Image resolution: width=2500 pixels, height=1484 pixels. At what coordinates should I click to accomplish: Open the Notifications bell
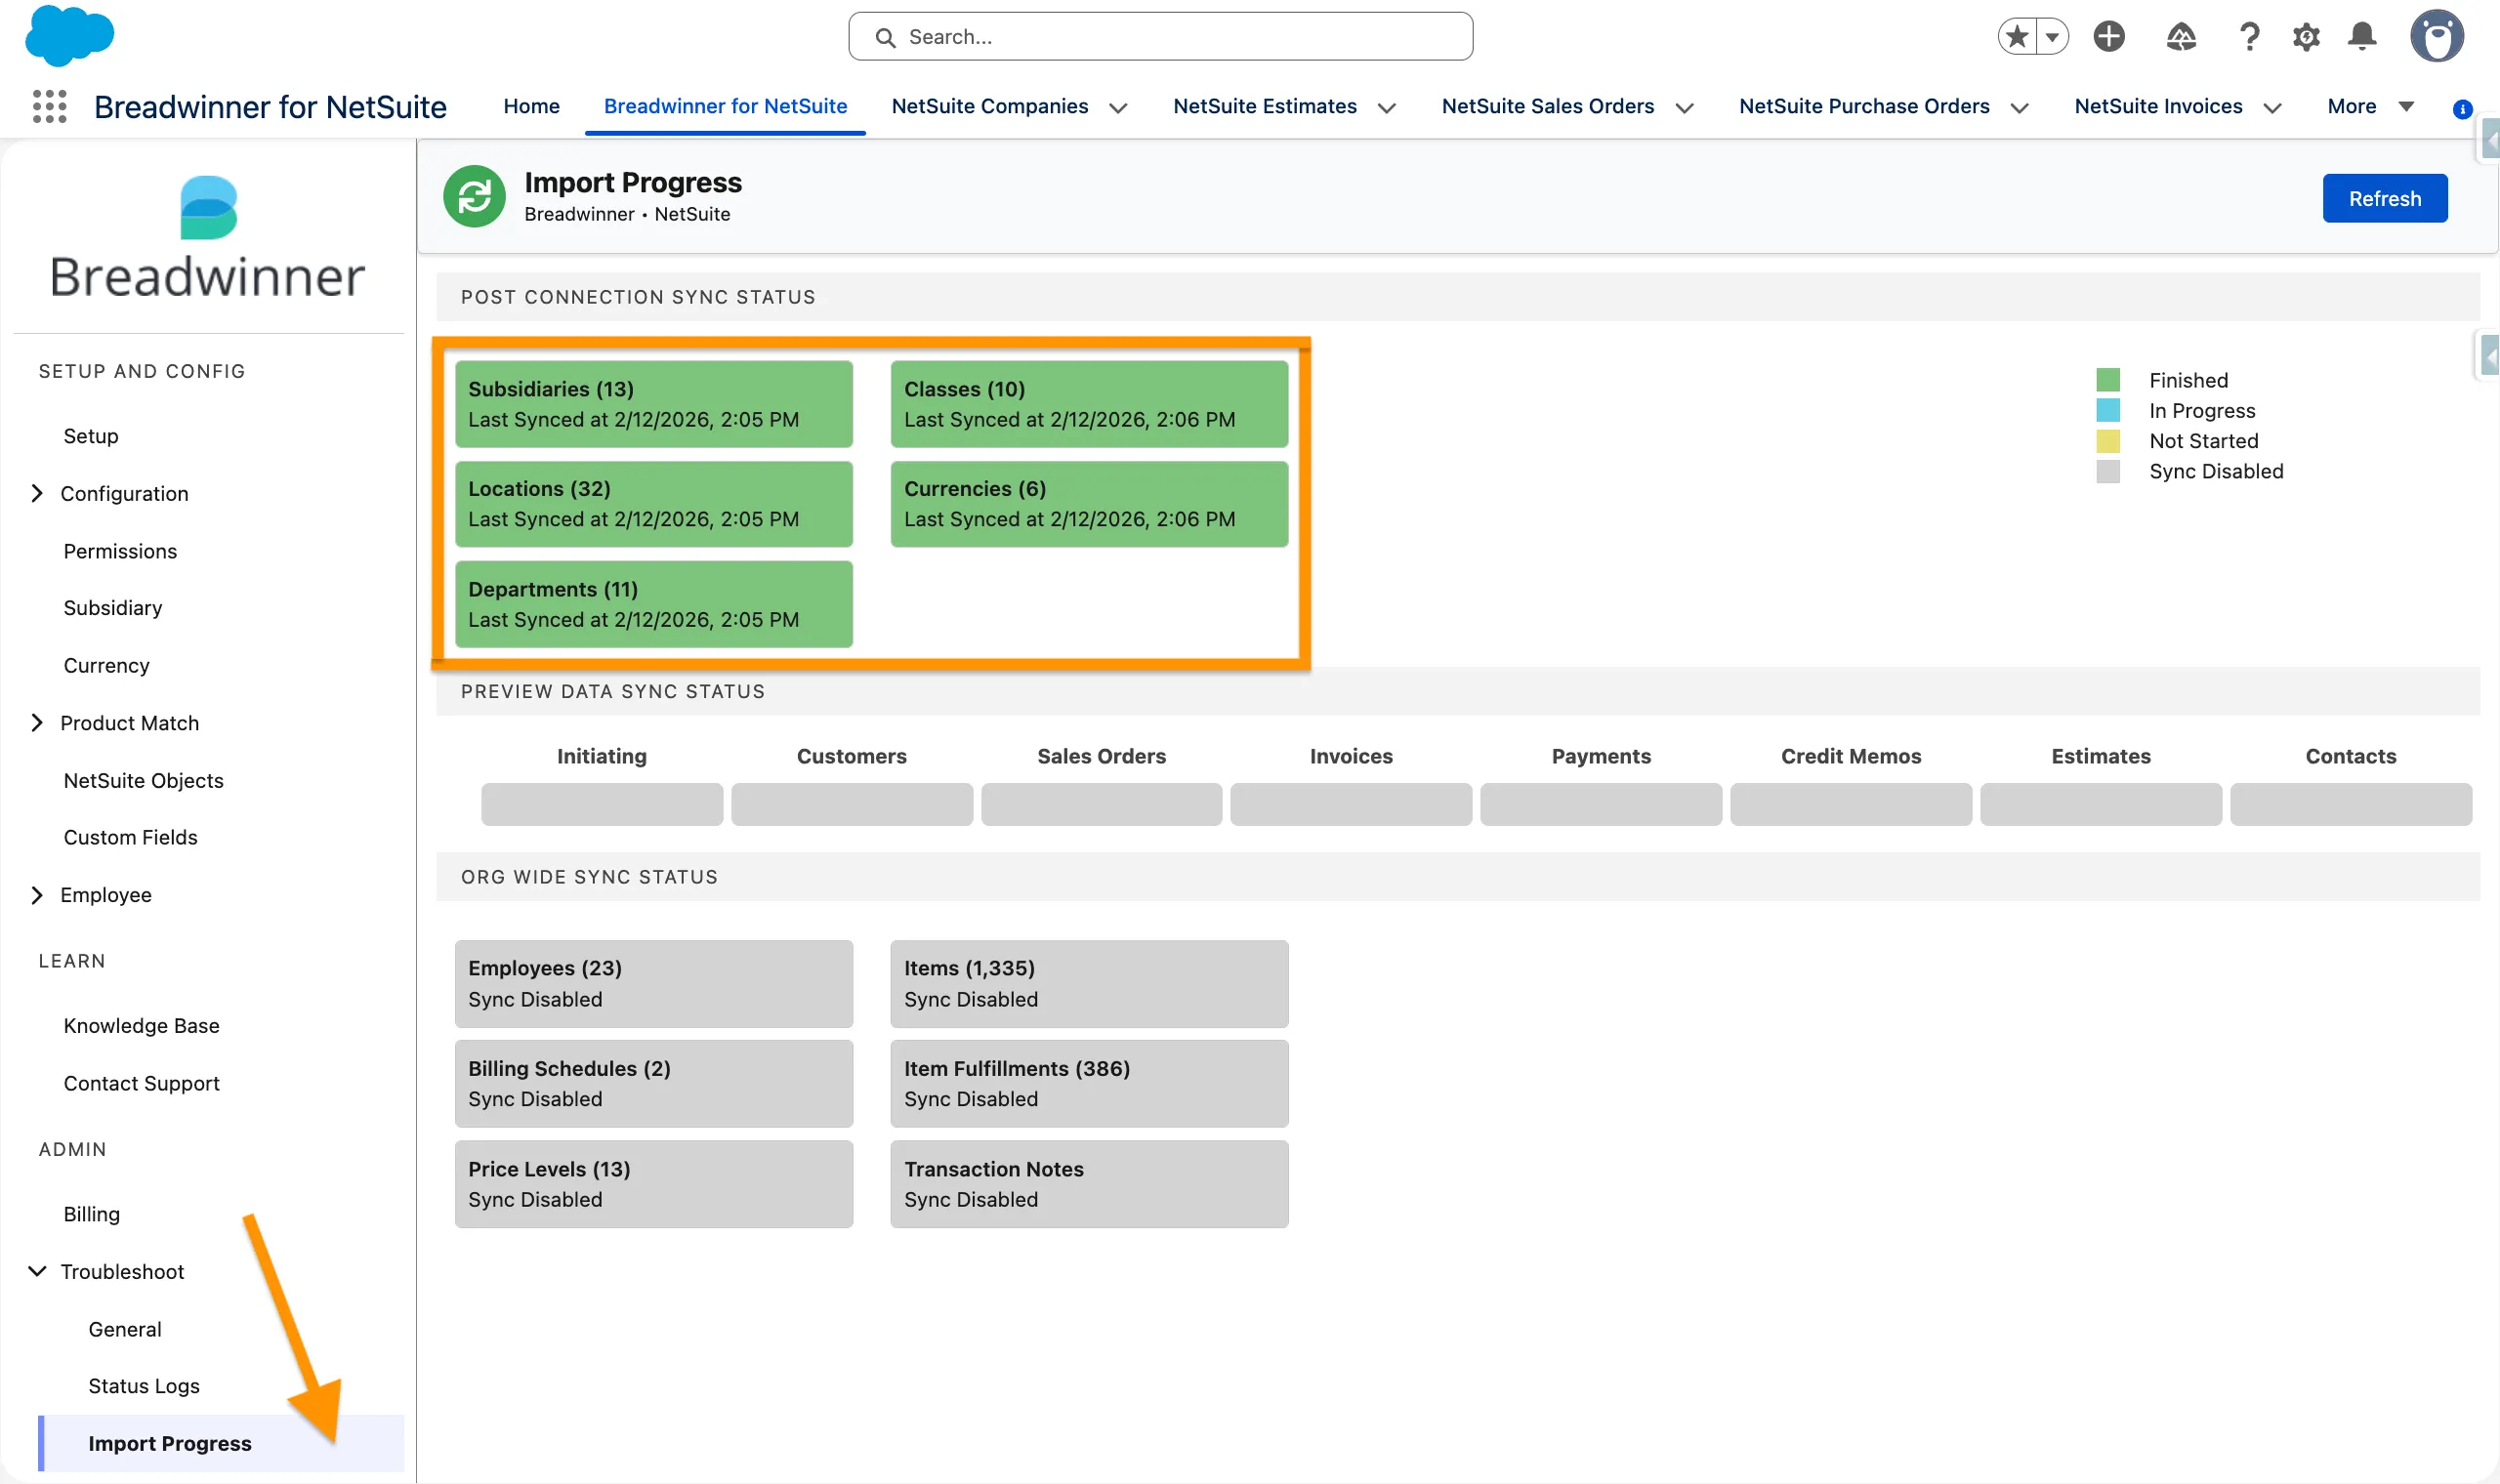coord(2362,37)
